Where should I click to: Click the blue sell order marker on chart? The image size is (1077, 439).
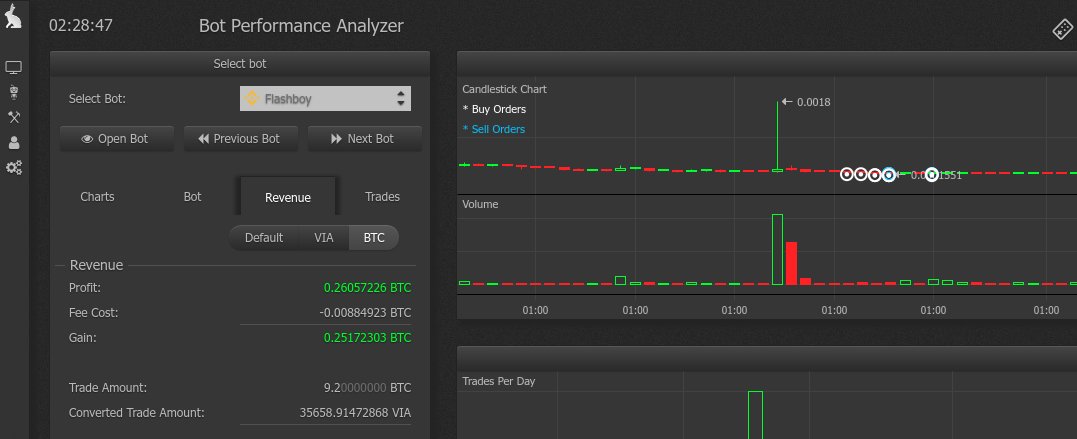pyautogui.click(x=888, y=175)
